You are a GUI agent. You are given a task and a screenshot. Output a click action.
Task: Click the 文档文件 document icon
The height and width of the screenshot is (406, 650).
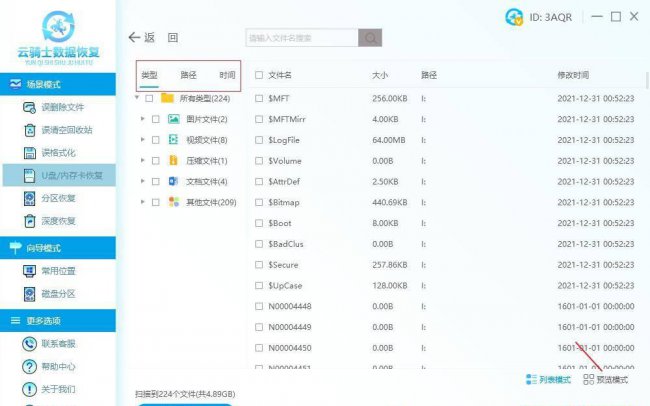173,181
